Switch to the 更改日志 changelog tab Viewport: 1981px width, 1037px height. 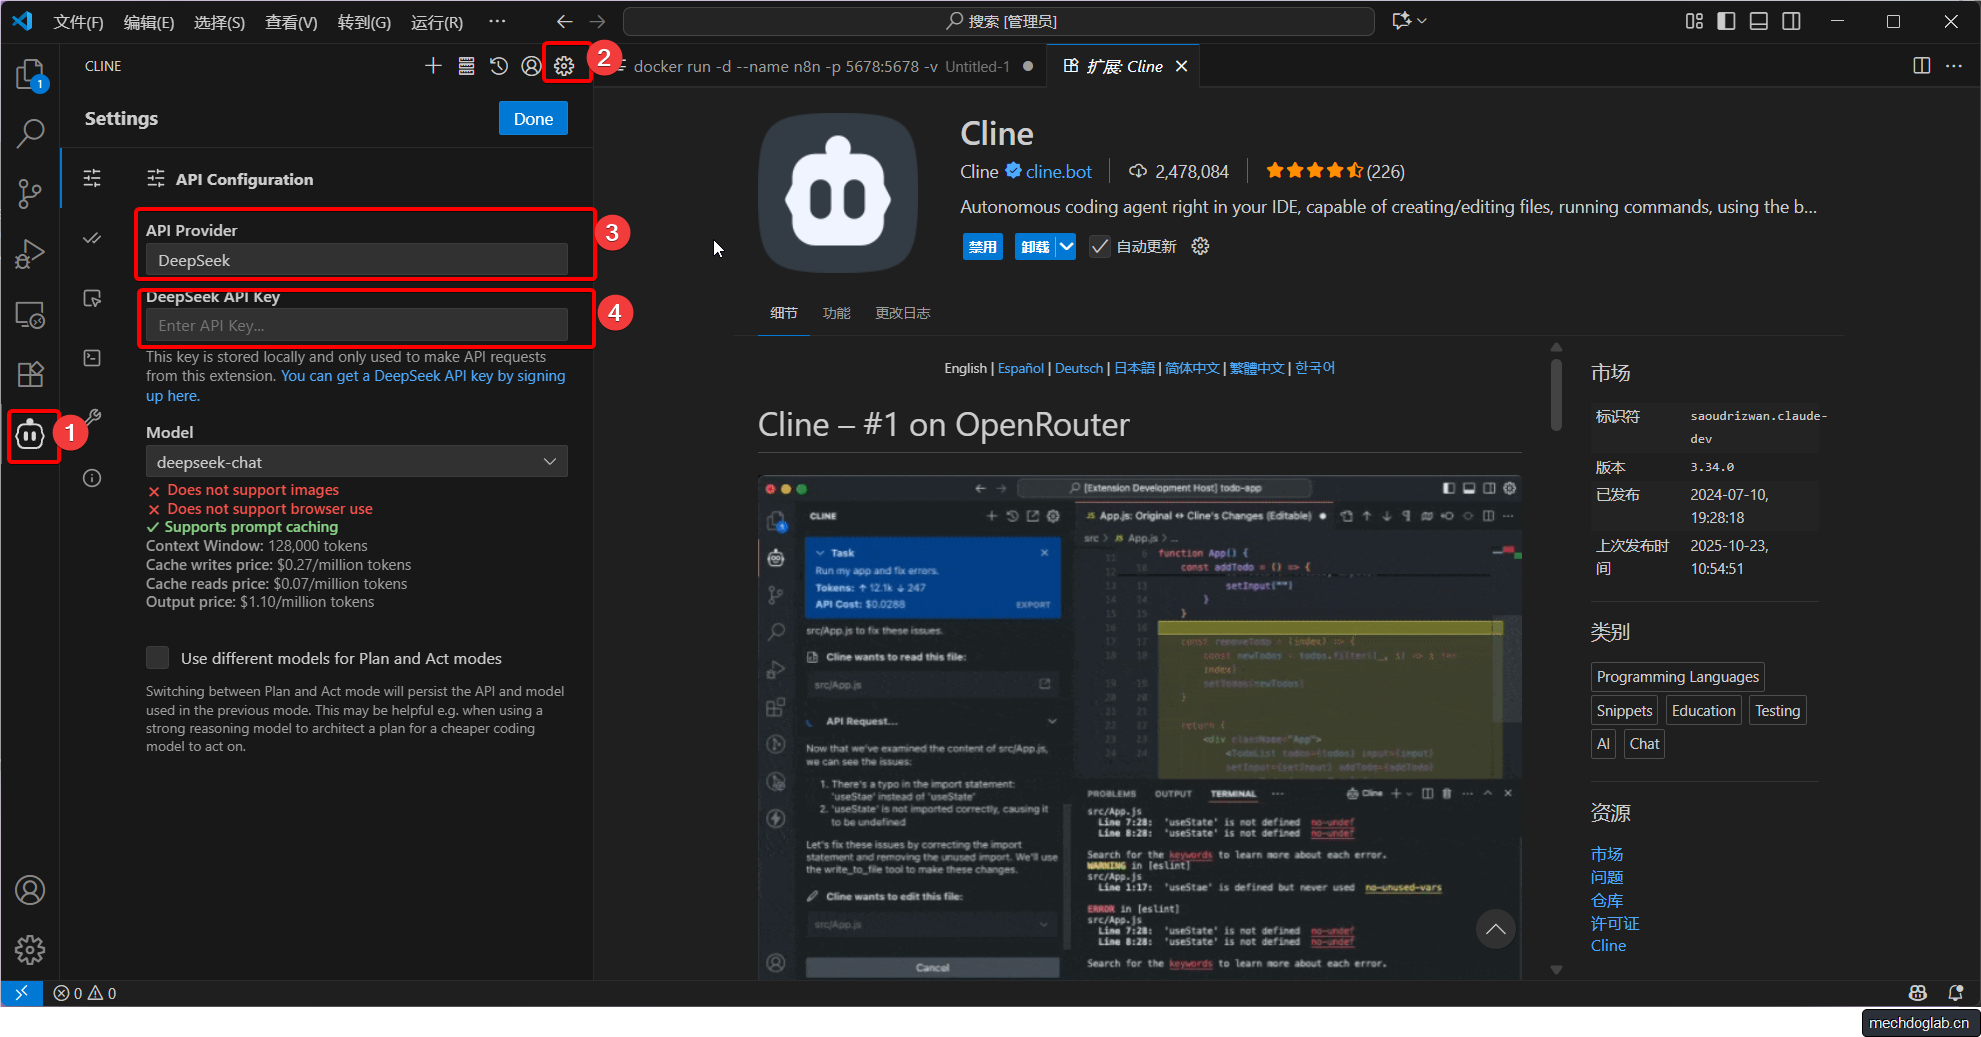[x=902, y=313]
